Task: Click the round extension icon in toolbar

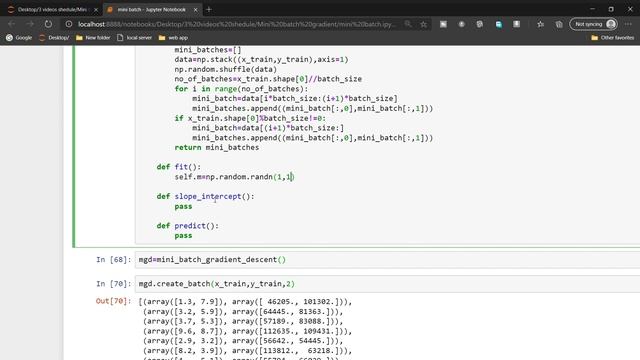Action: [x=462, y=24]
